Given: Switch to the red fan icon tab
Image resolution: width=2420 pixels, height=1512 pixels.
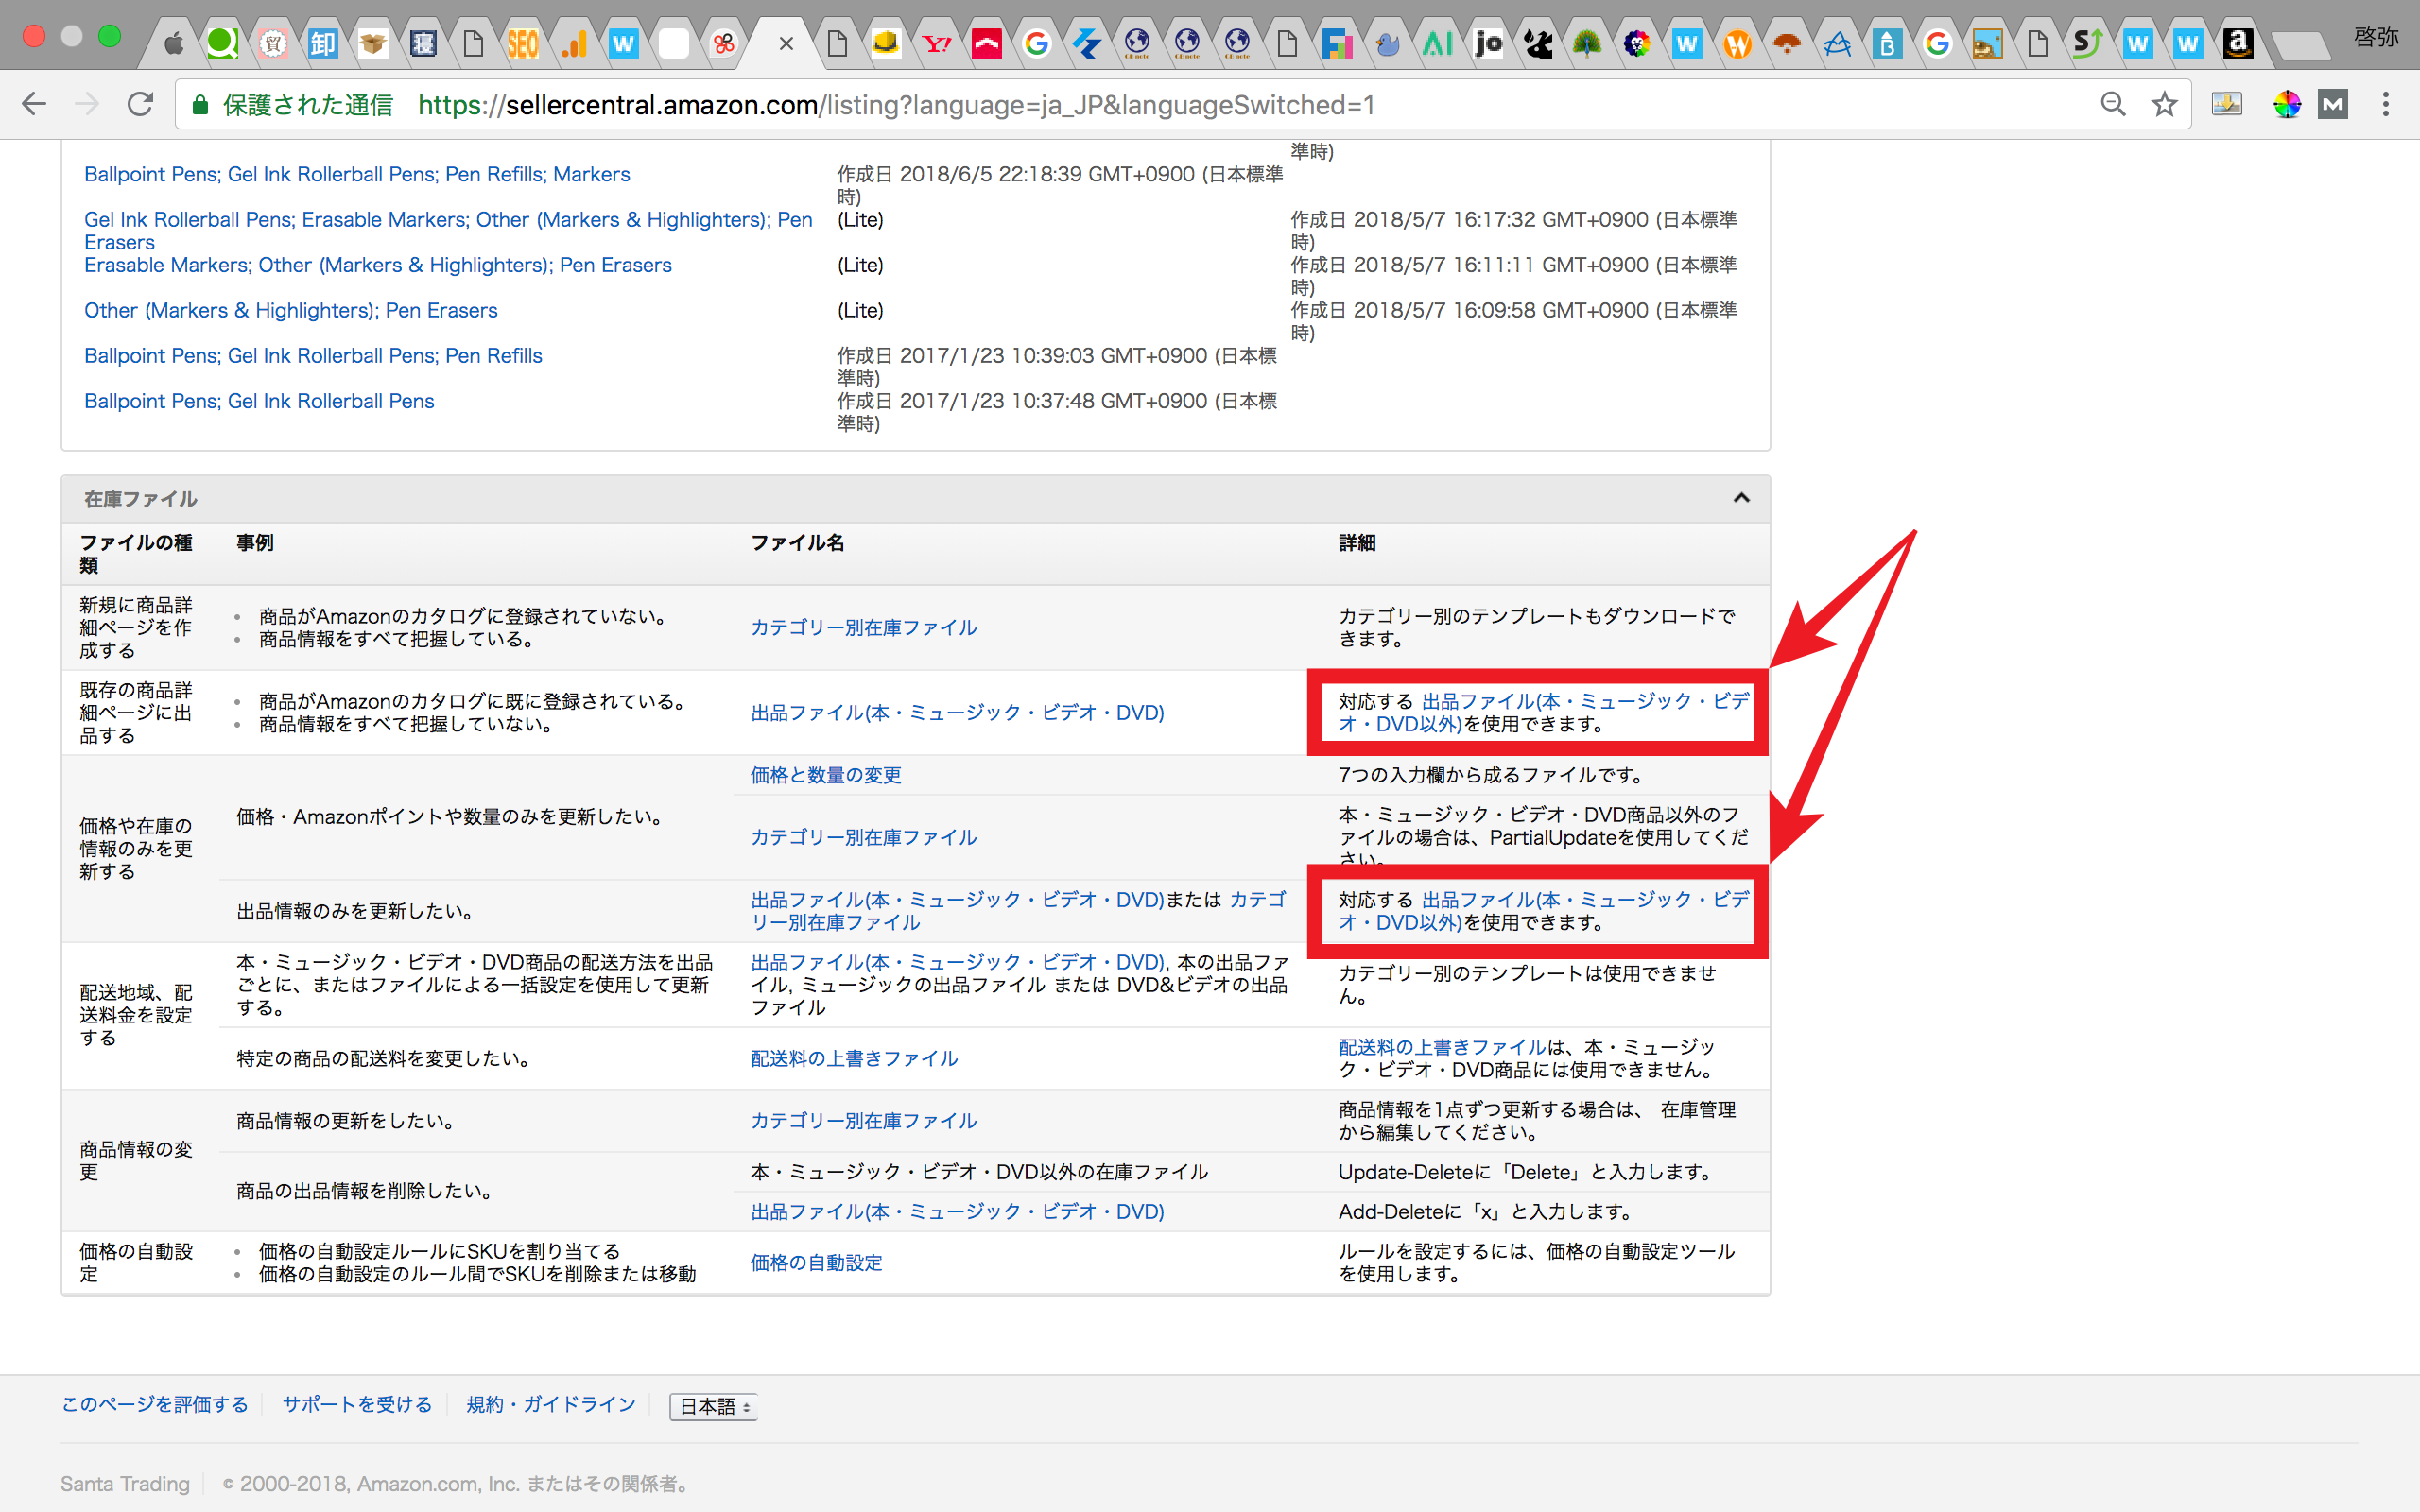Looking at the screenshot, I should [x=1788, y=43].
